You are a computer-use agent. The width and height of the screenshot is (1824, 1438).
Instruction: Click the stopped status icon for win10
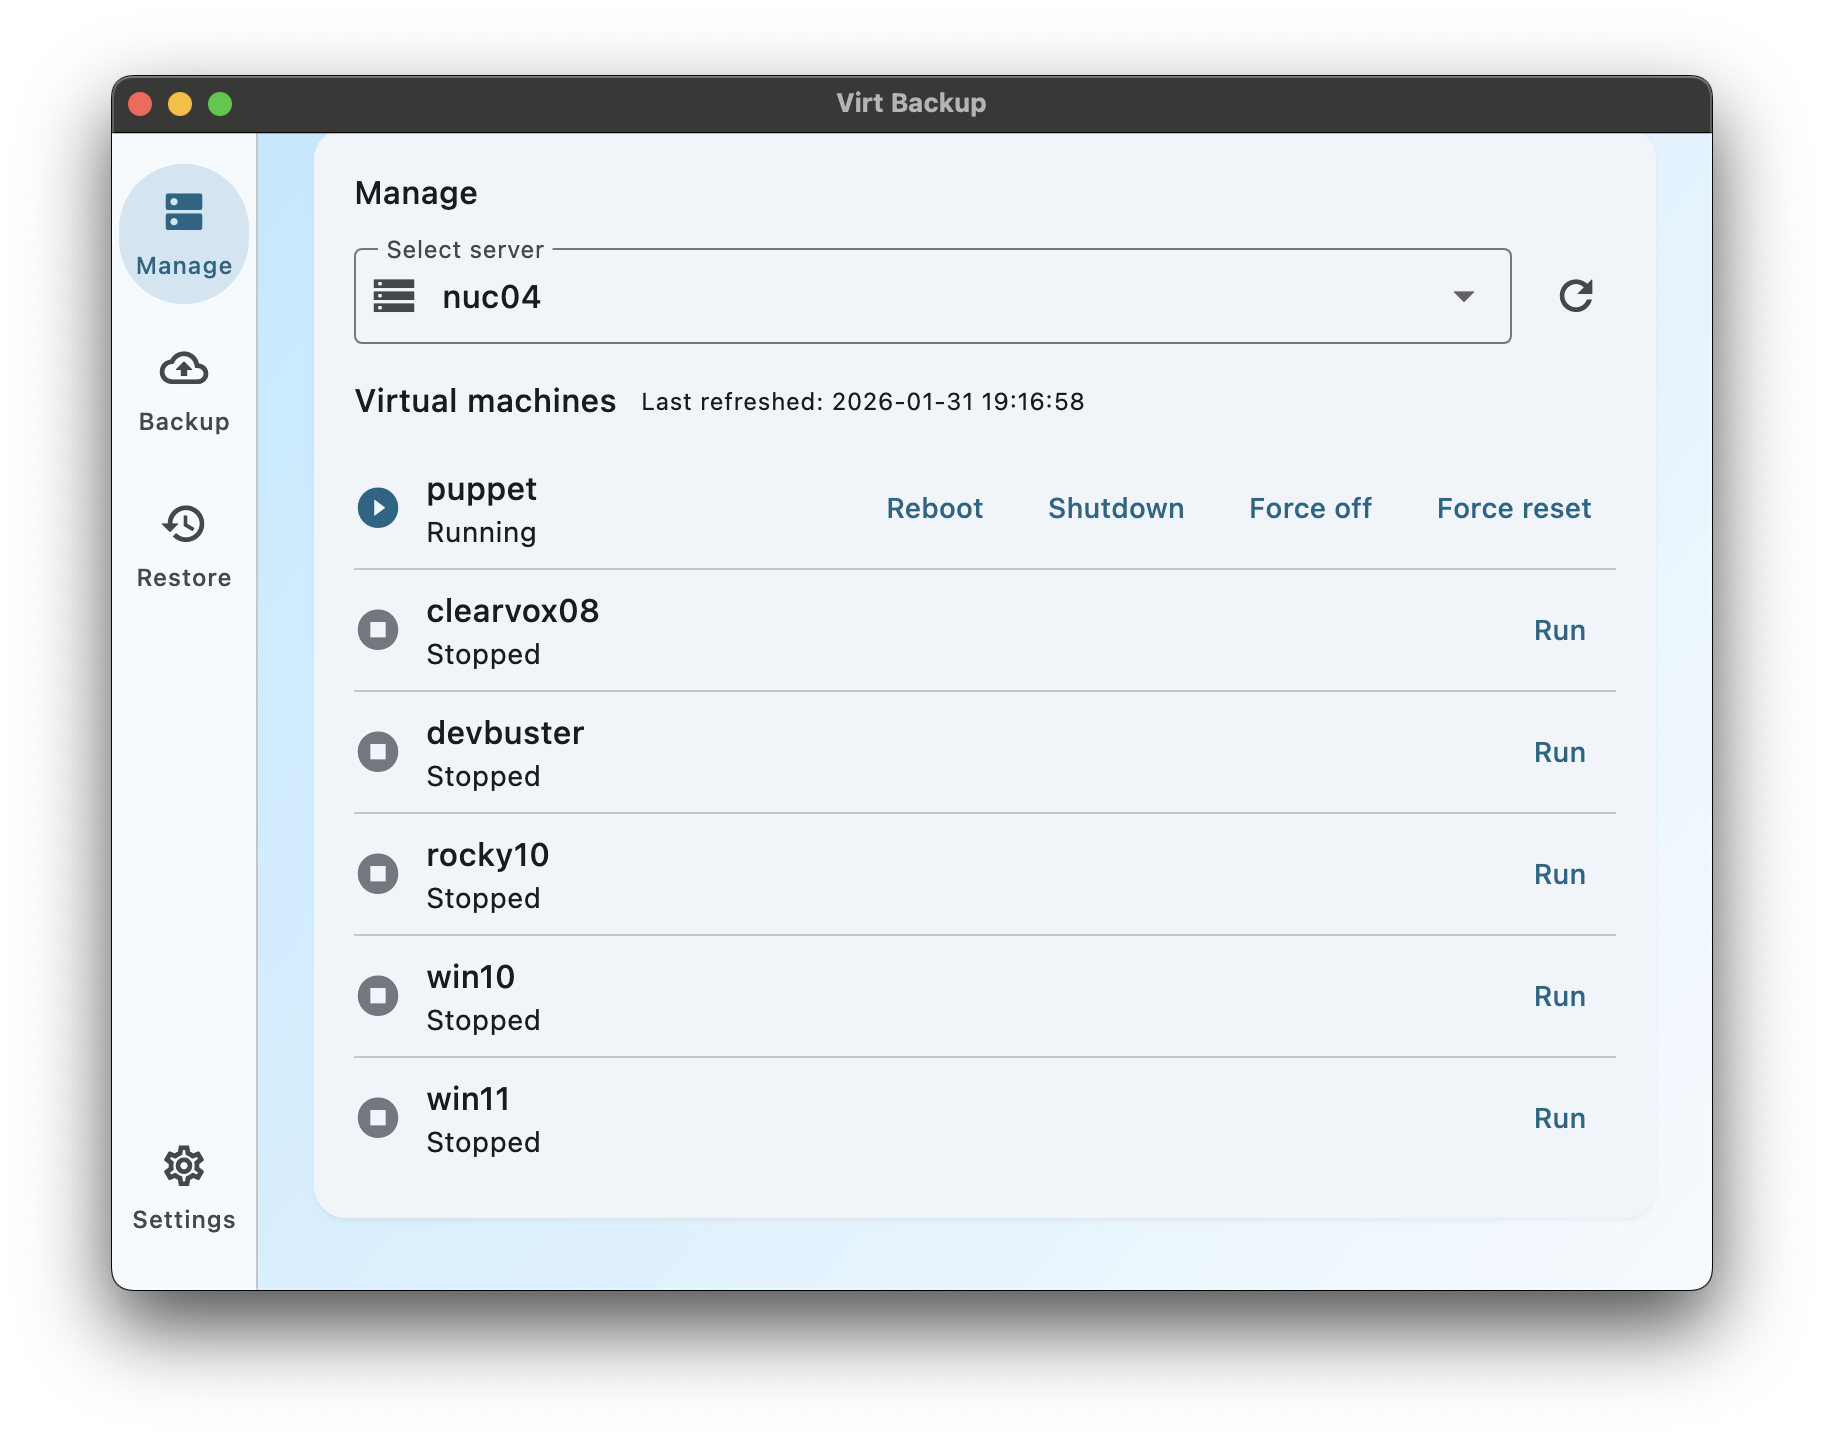coord(378,995)
